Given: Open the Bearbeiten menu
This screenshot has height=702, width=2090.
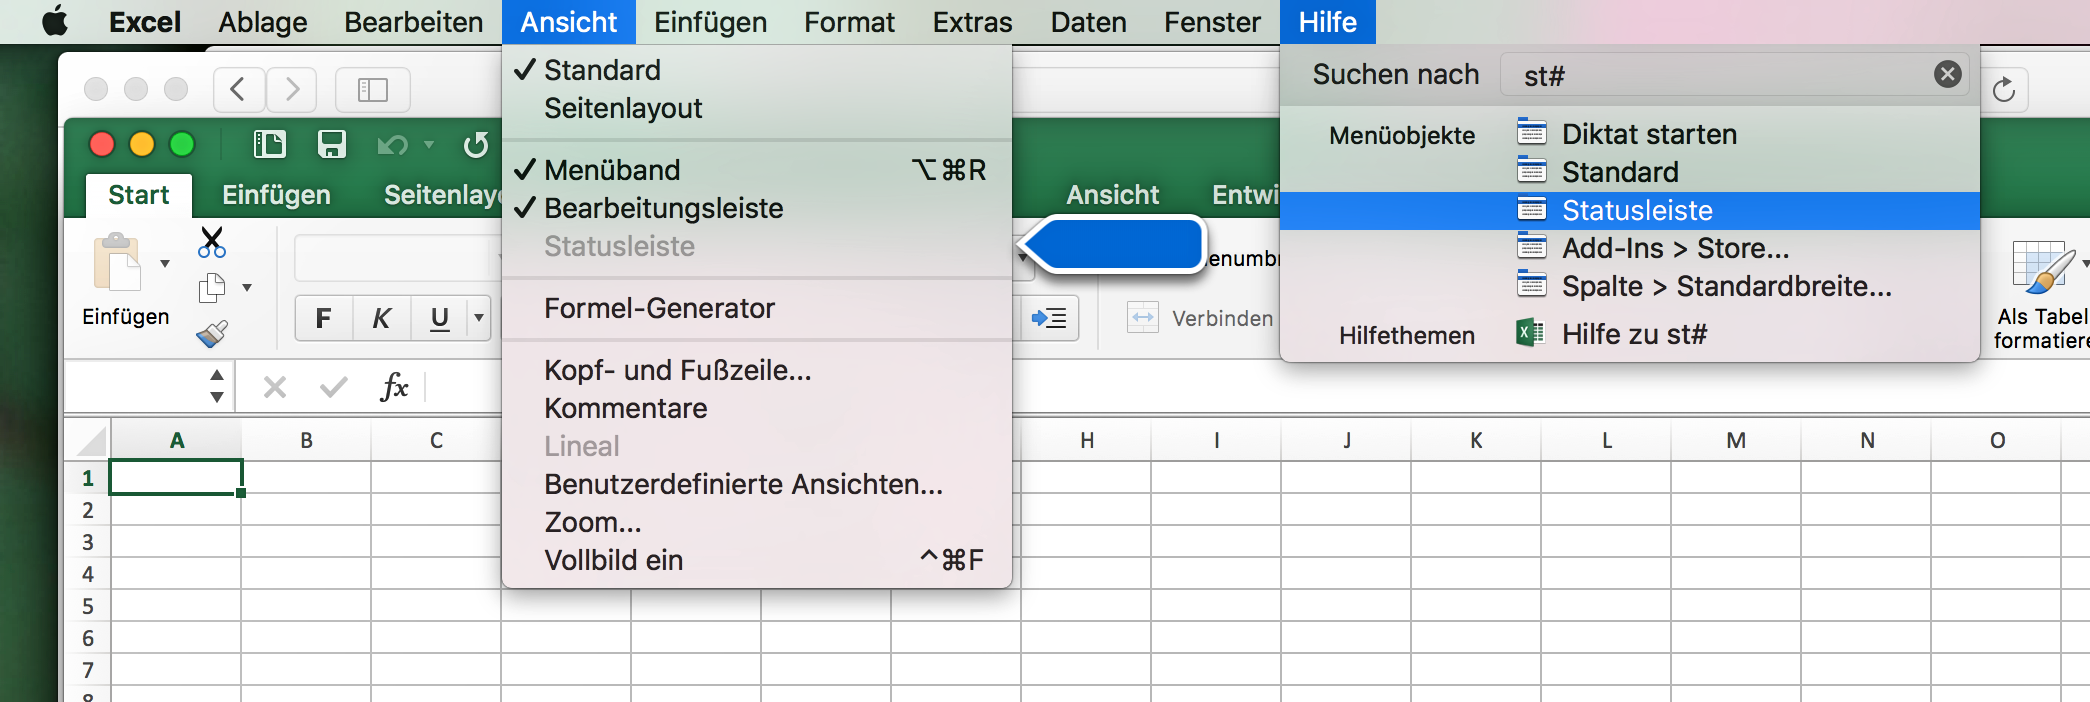Looking at the screenshot, I should coord(414,22).
